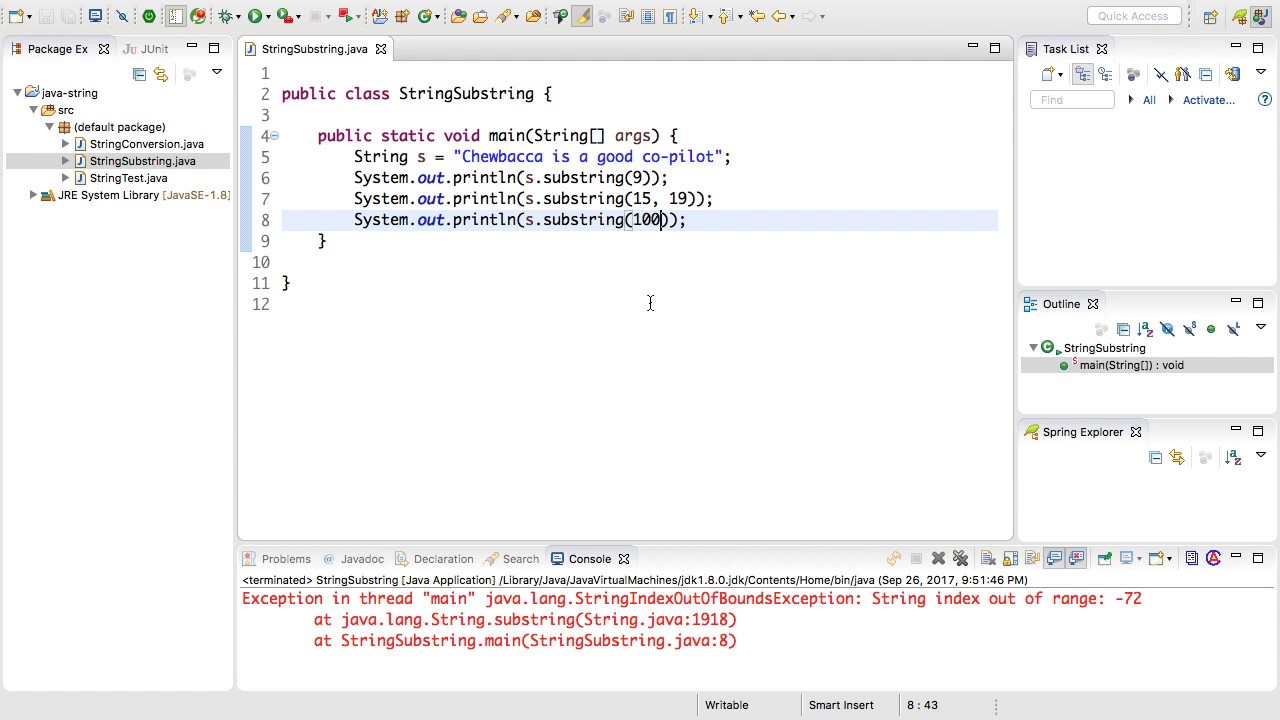
Task: Collapse the java-string project node
Action: point(17,92)
